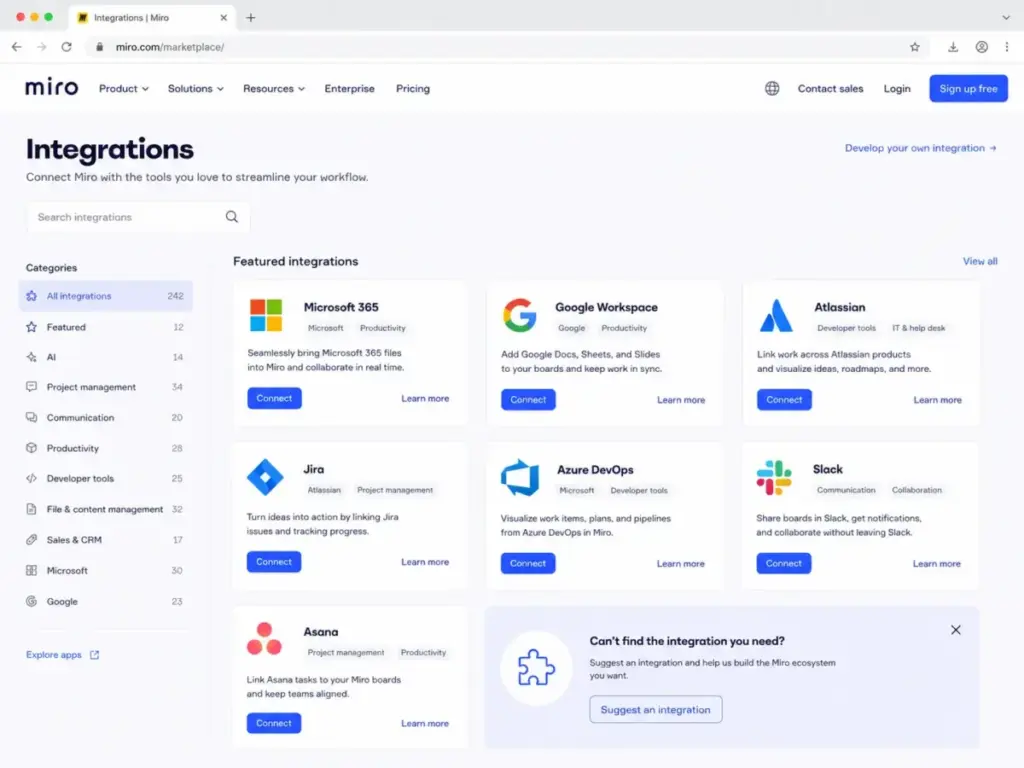The image size is (1024, 768).
Task: Select the Communication category
Action: (x=106, y=418)
